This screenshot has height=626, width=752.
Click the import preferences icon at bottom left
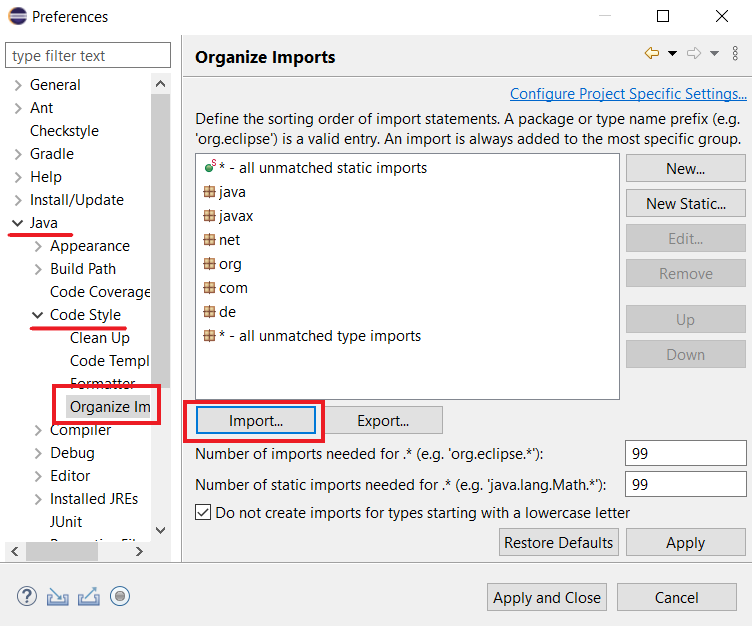pos(58,597)
